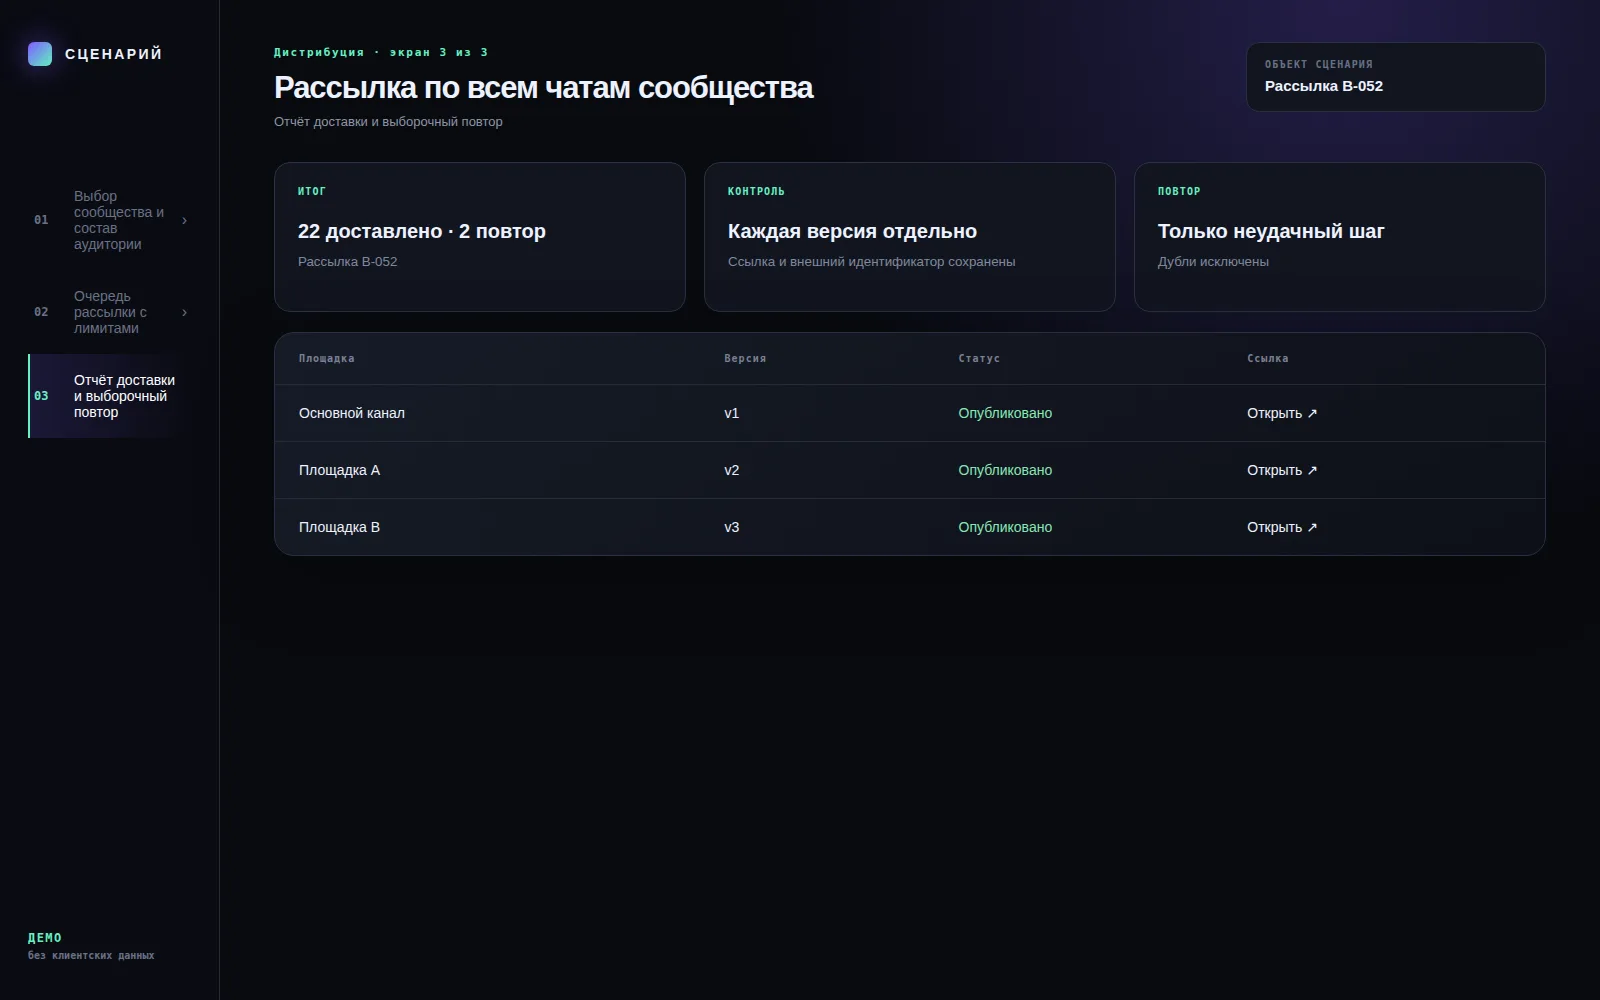The image size is (1600, 1000).
Task: Click the Версия column header
Action: [745, 358]
